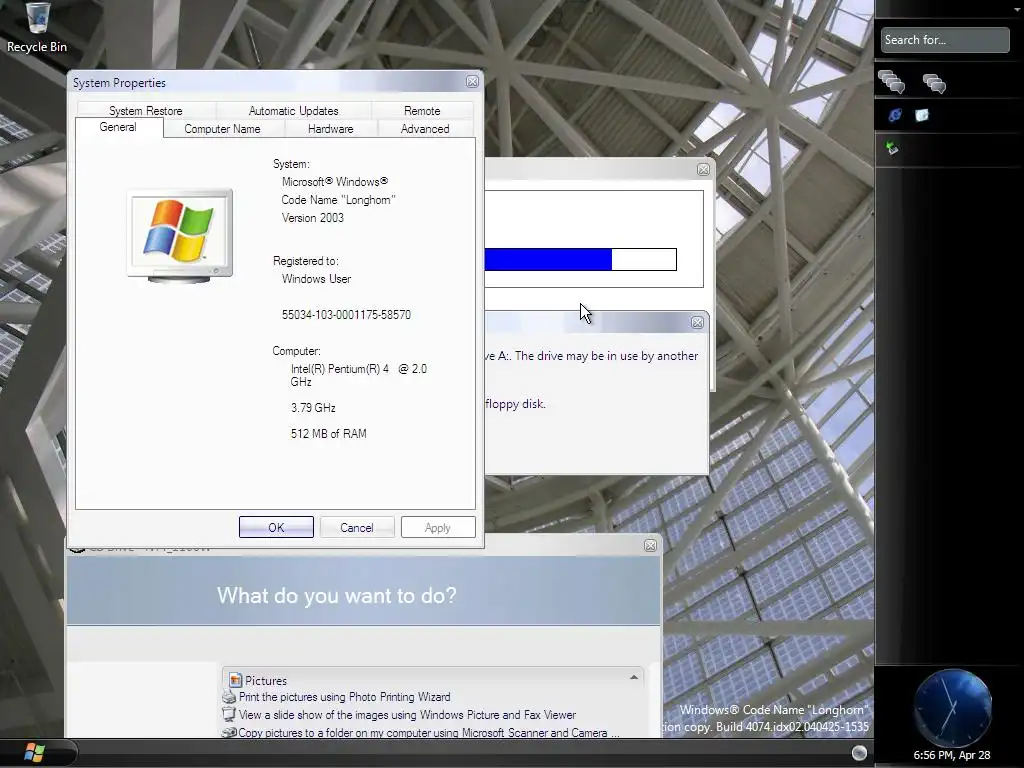Click the three-bubble chat icon in sidebar

click(x=934, y=83)
